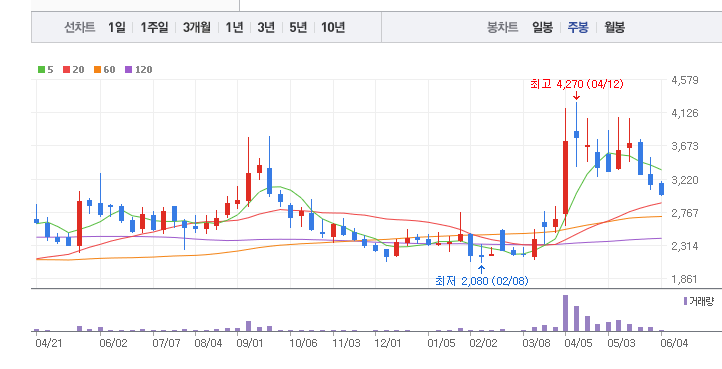Click the purple 120 moving average swatch
The height and width of the screenshot is (369, 722).
coord(128,70)
